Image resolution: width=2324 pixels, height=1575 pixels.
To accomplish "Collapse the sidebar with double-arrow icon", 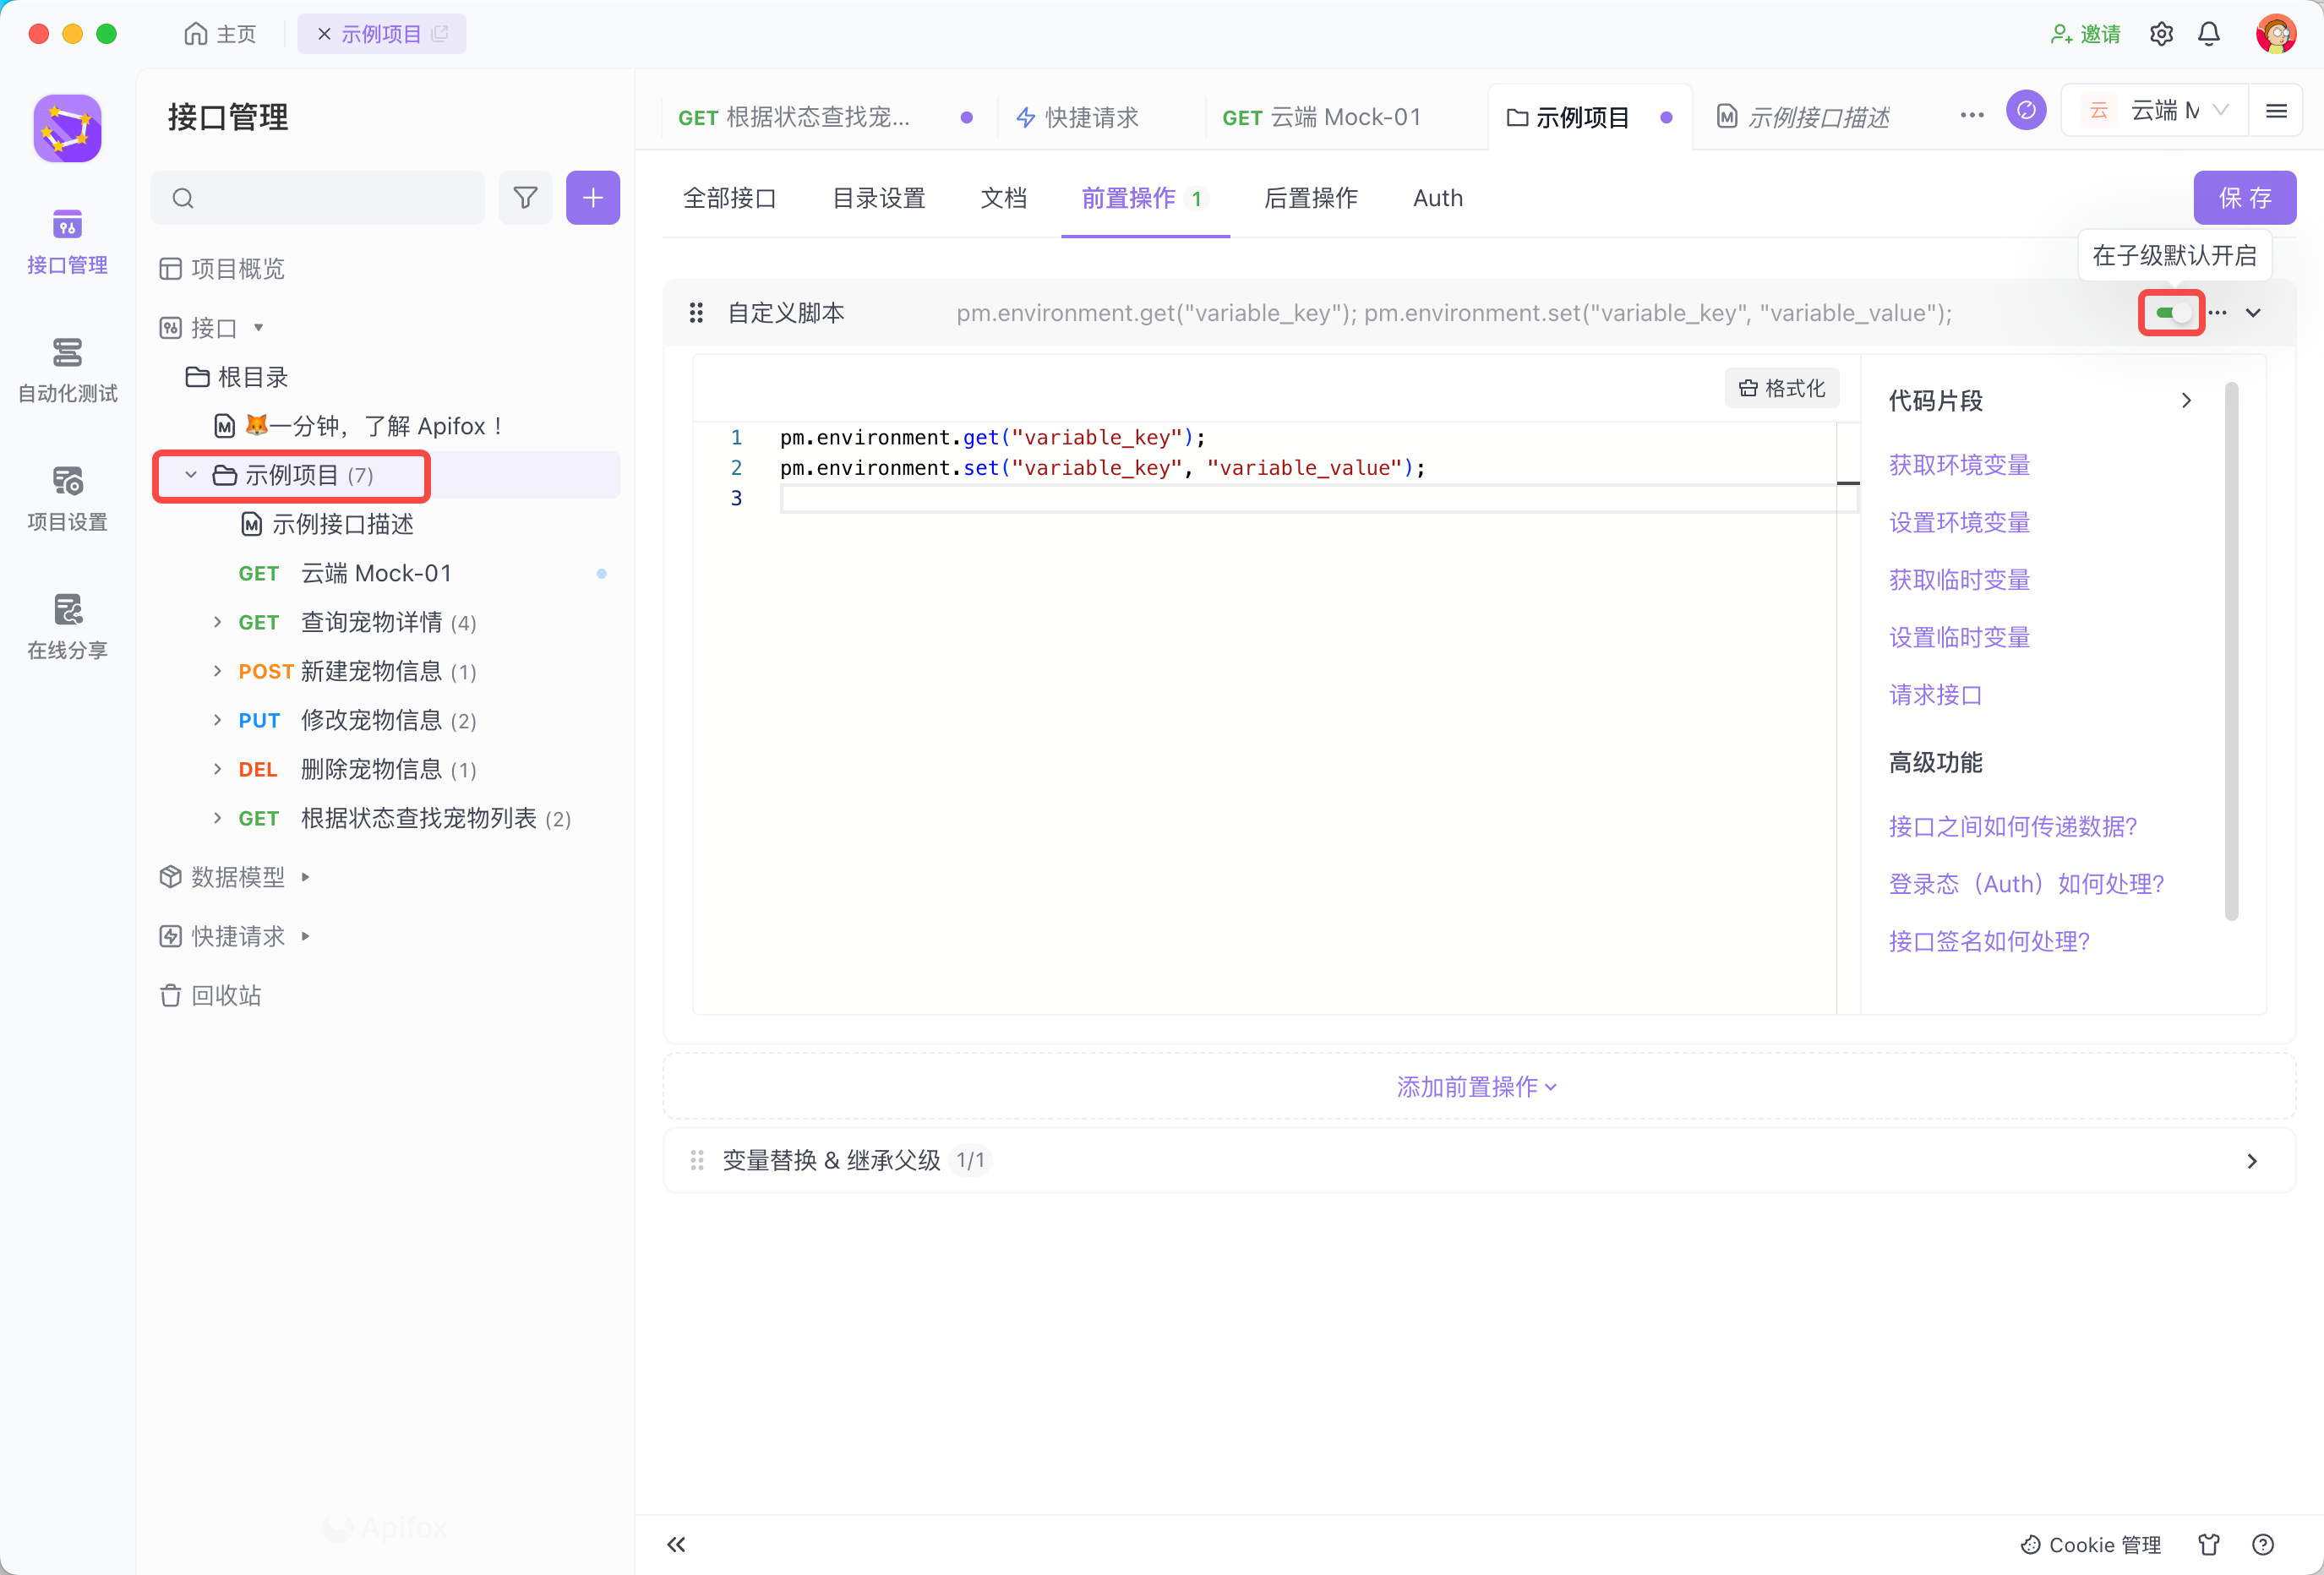I will click(x=677, y=1544).
